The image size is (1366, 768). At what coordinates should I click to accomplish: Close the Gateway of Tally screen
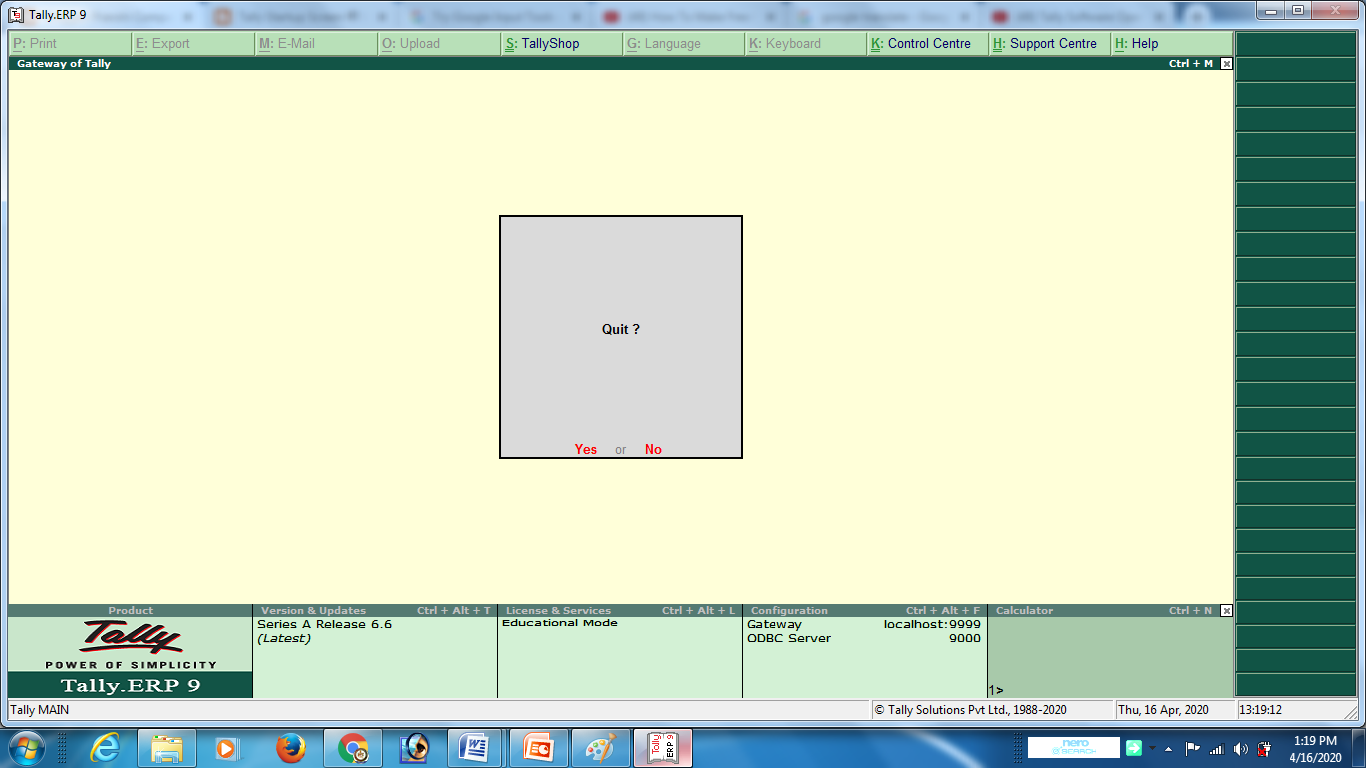pyautogui.click(x=1227, y=63)
